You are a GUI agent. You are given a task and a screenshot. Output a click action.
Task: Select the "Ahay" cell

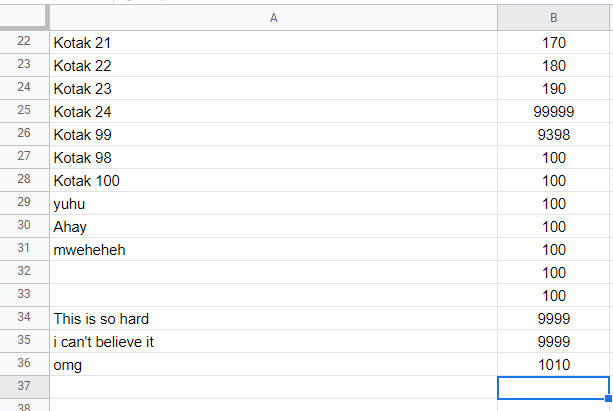point(273,227)
